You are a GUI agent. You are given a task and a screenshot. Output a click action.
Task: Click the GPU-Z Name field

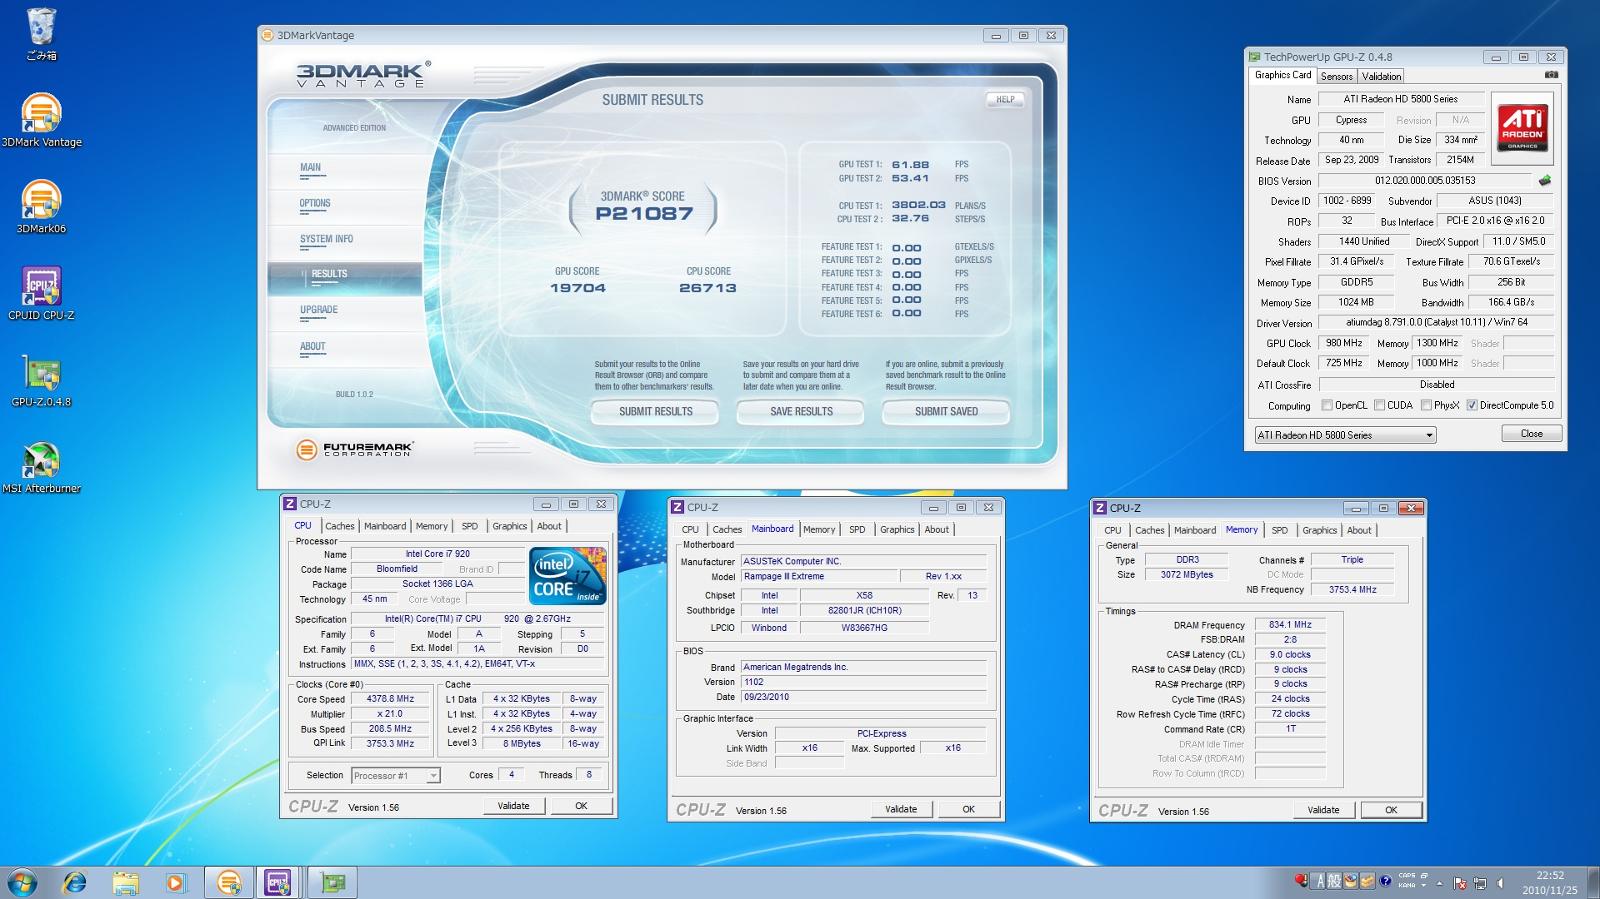coord(1400,99)
